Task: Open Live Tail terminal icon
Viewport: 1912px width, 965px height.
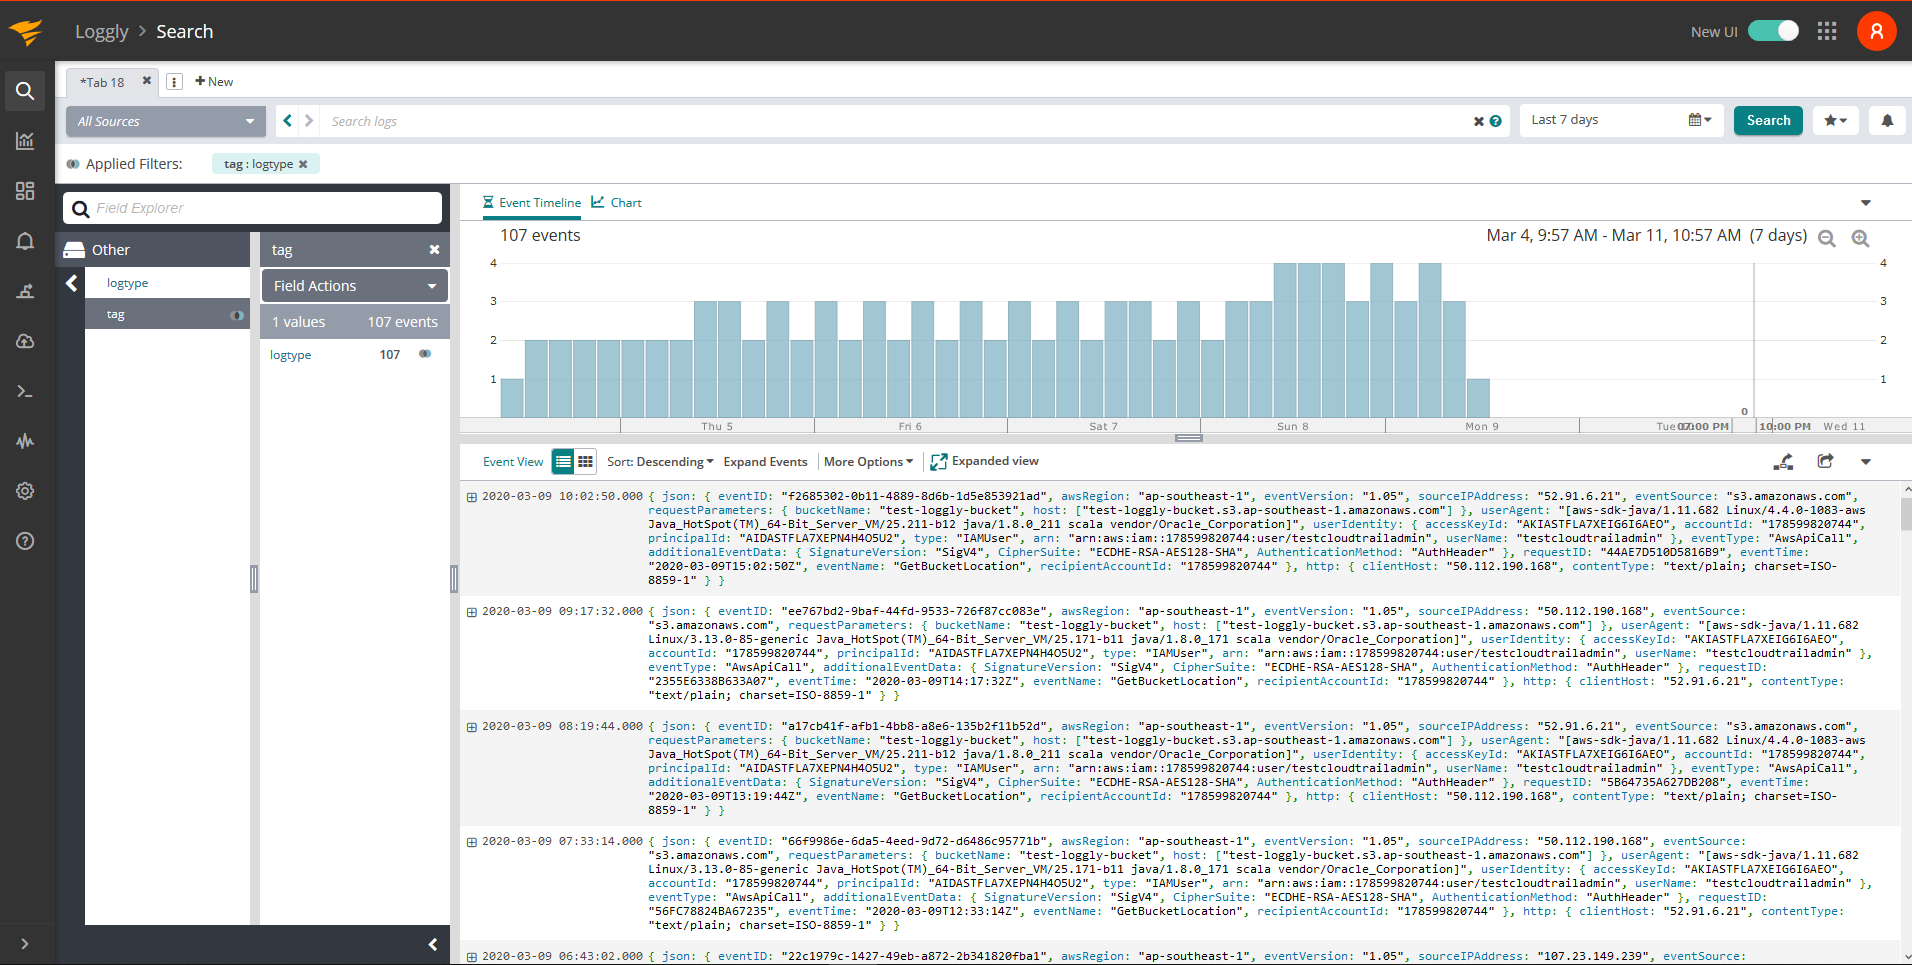Action: [x=25, y=391]
